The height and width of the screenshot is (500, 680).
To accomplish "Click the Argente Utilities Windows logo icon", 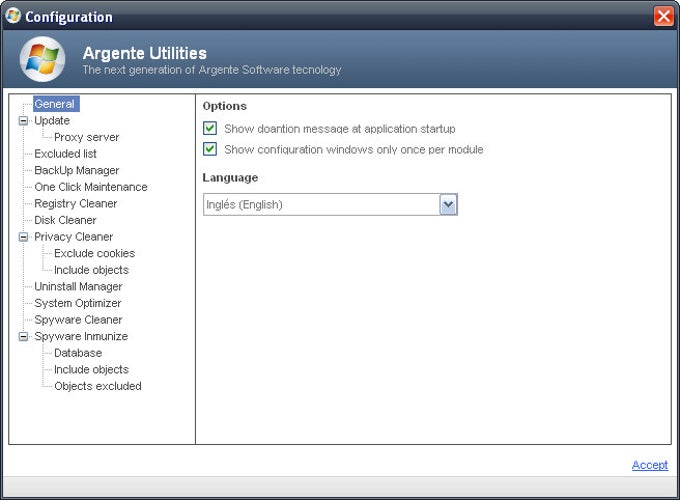I will 42,59.
